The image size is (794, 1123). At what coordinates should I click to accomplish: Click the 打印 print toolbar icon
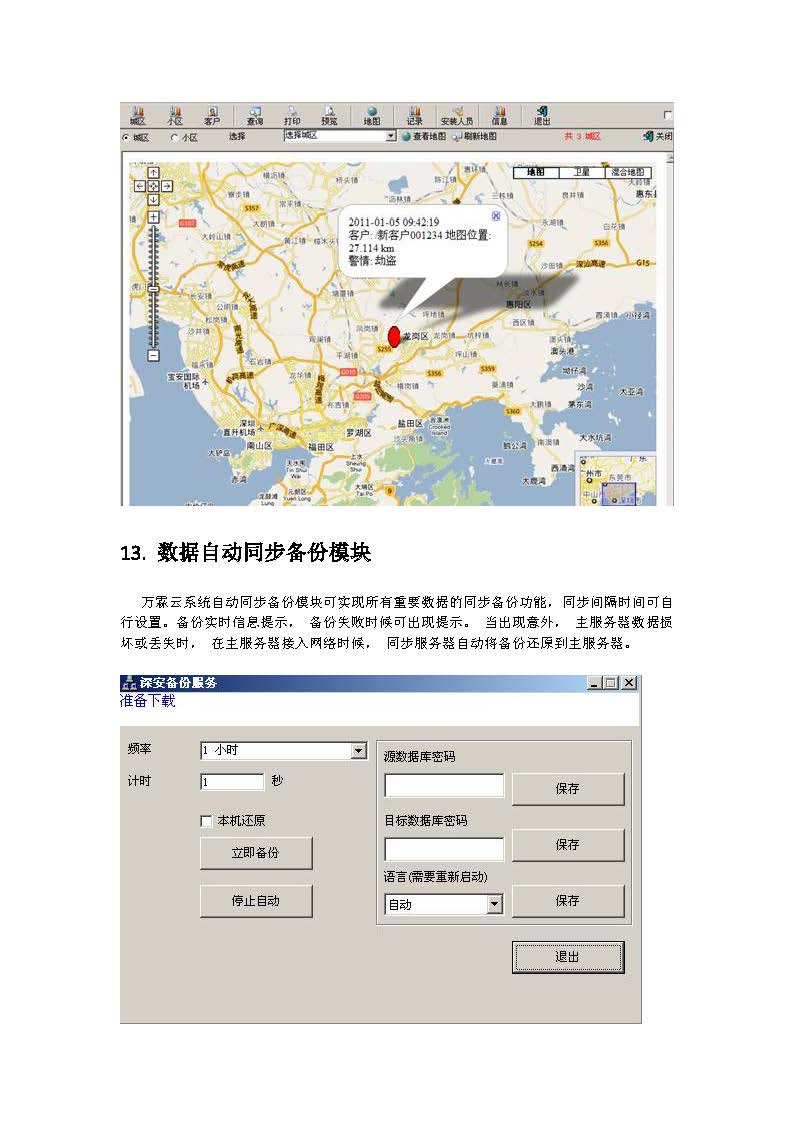pos(292,116)
